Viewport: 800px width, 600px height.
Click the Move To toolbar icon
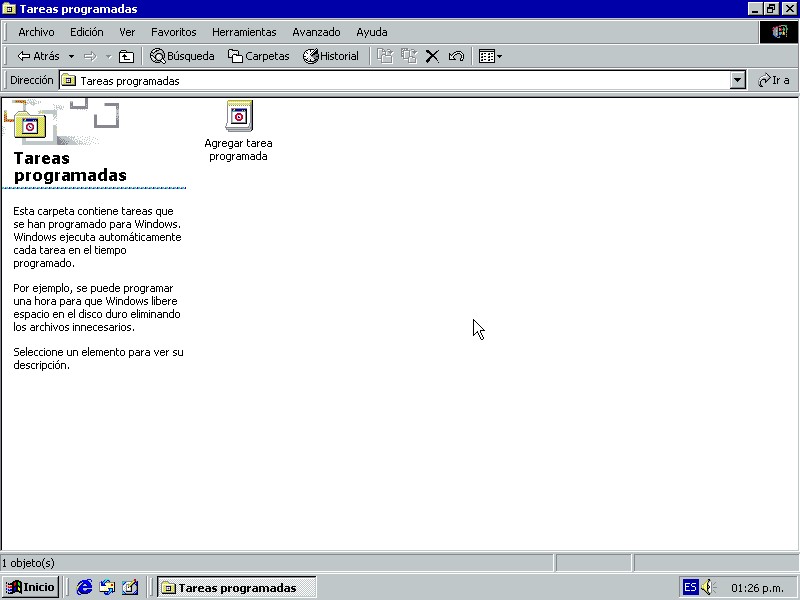tap(385, 56)
